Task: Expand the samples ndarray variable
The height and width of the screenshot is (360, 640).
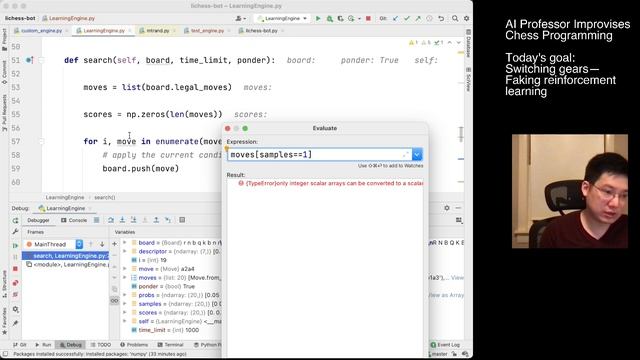Action: click(x=125, y=304)
